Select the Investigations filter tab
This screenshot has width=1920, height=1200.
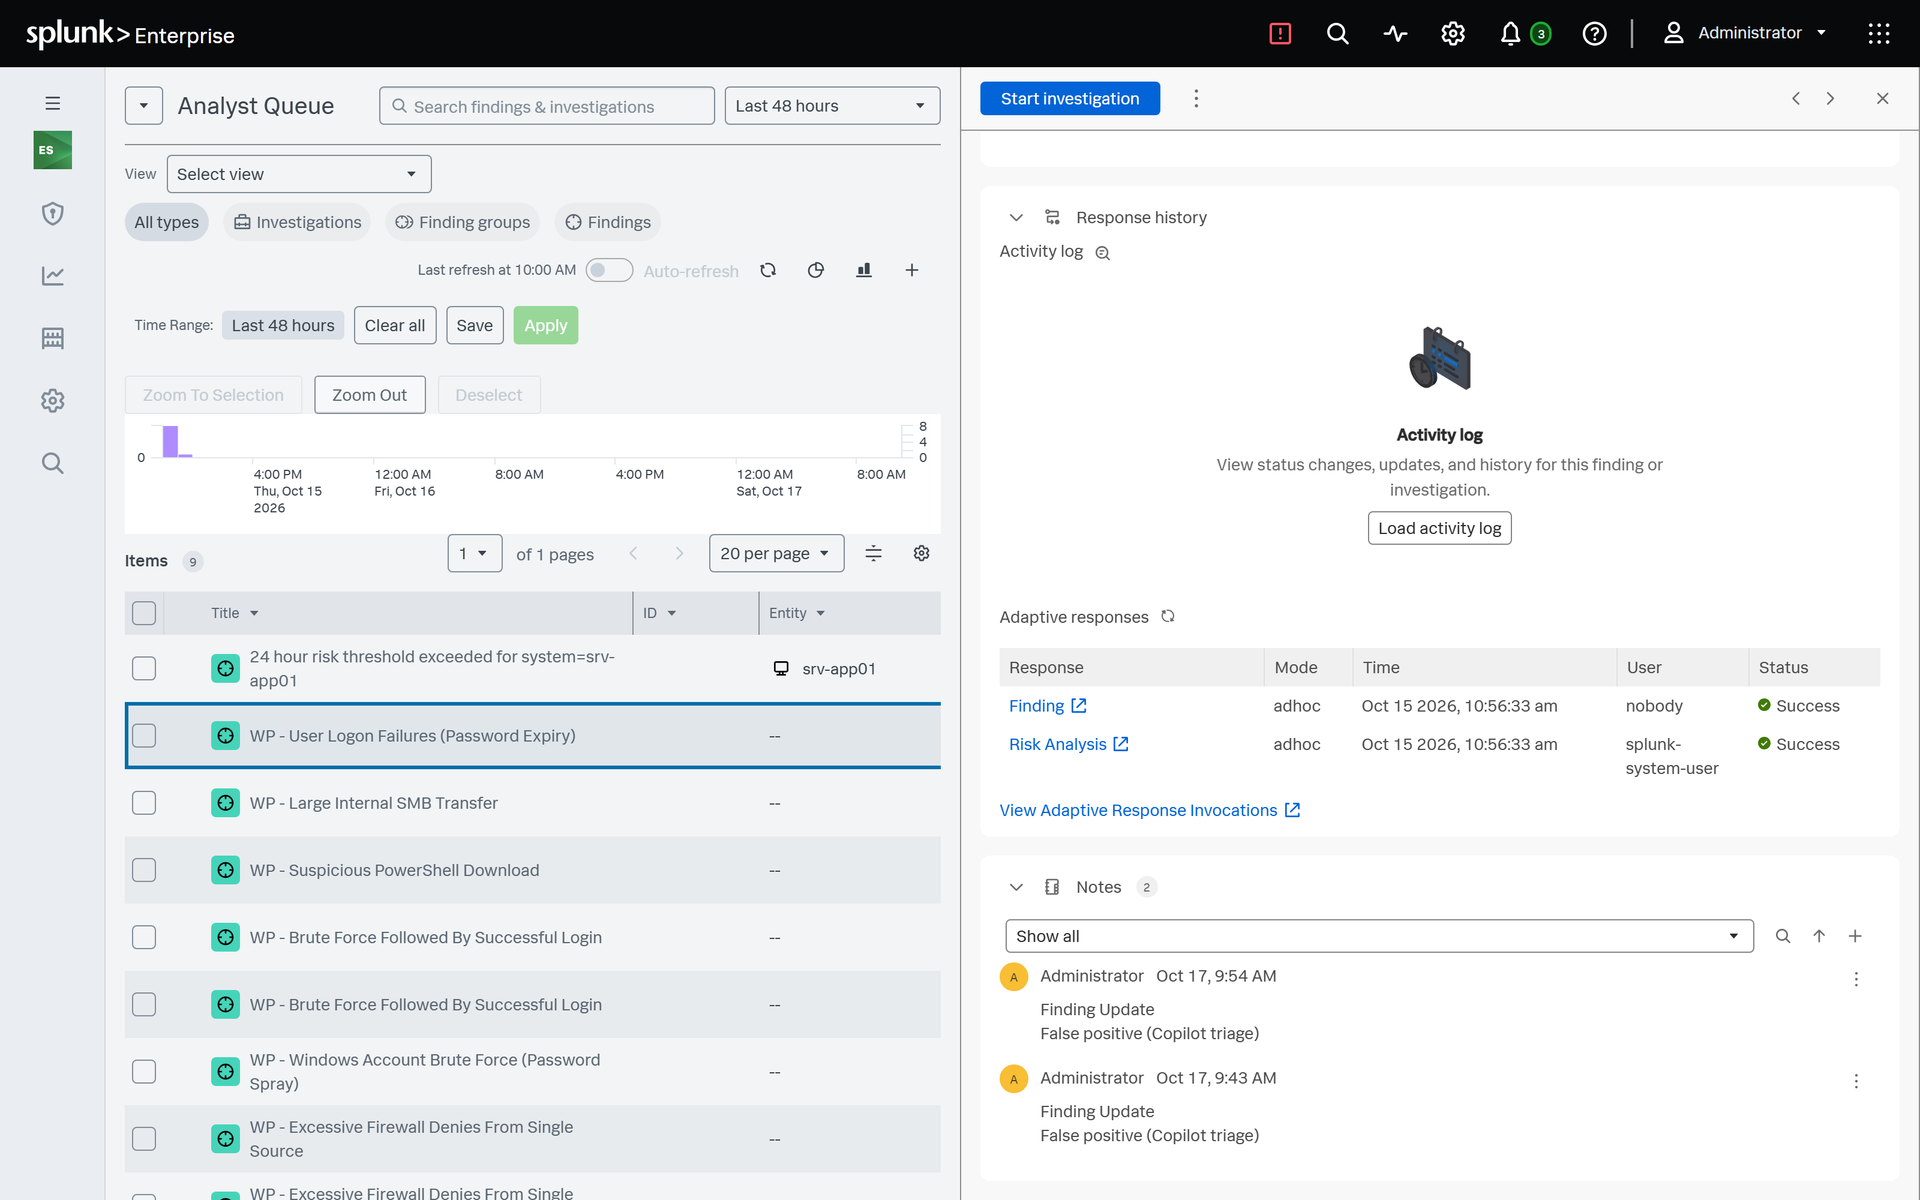[x=297, y=222]
